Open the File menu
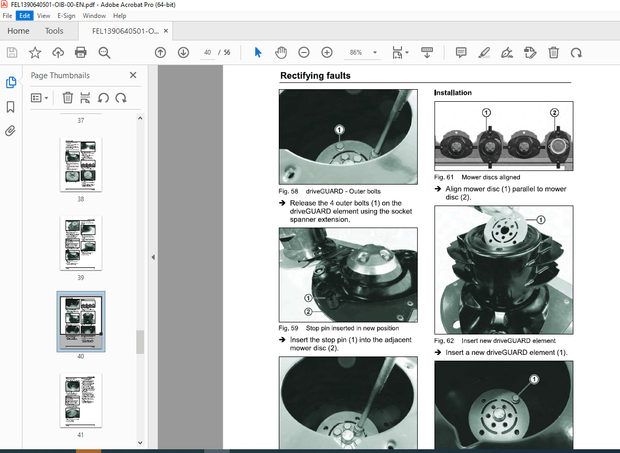 7,16
